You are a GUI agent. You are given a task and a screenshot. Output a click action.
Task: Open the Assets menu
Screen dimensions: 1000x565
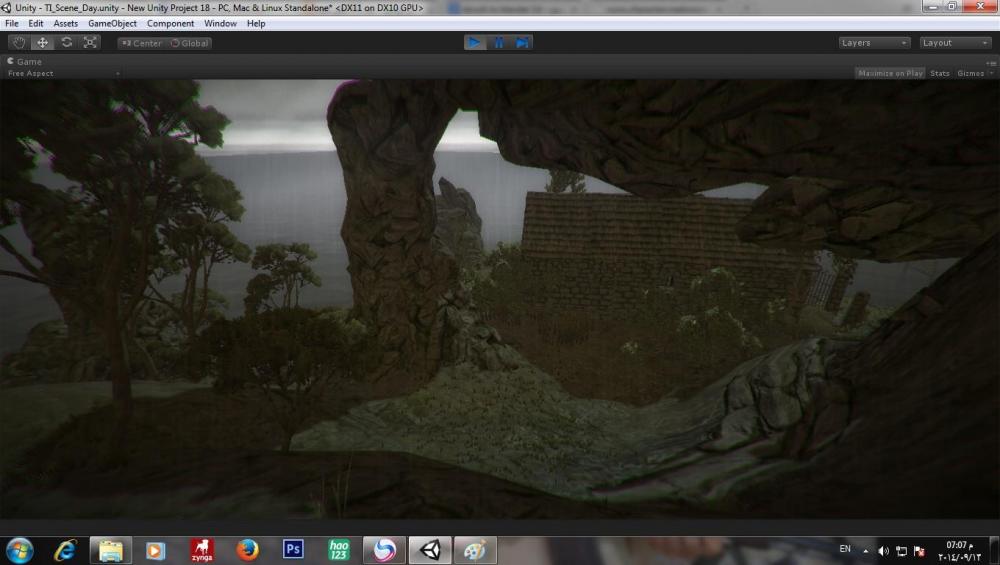tap(66, 24)
